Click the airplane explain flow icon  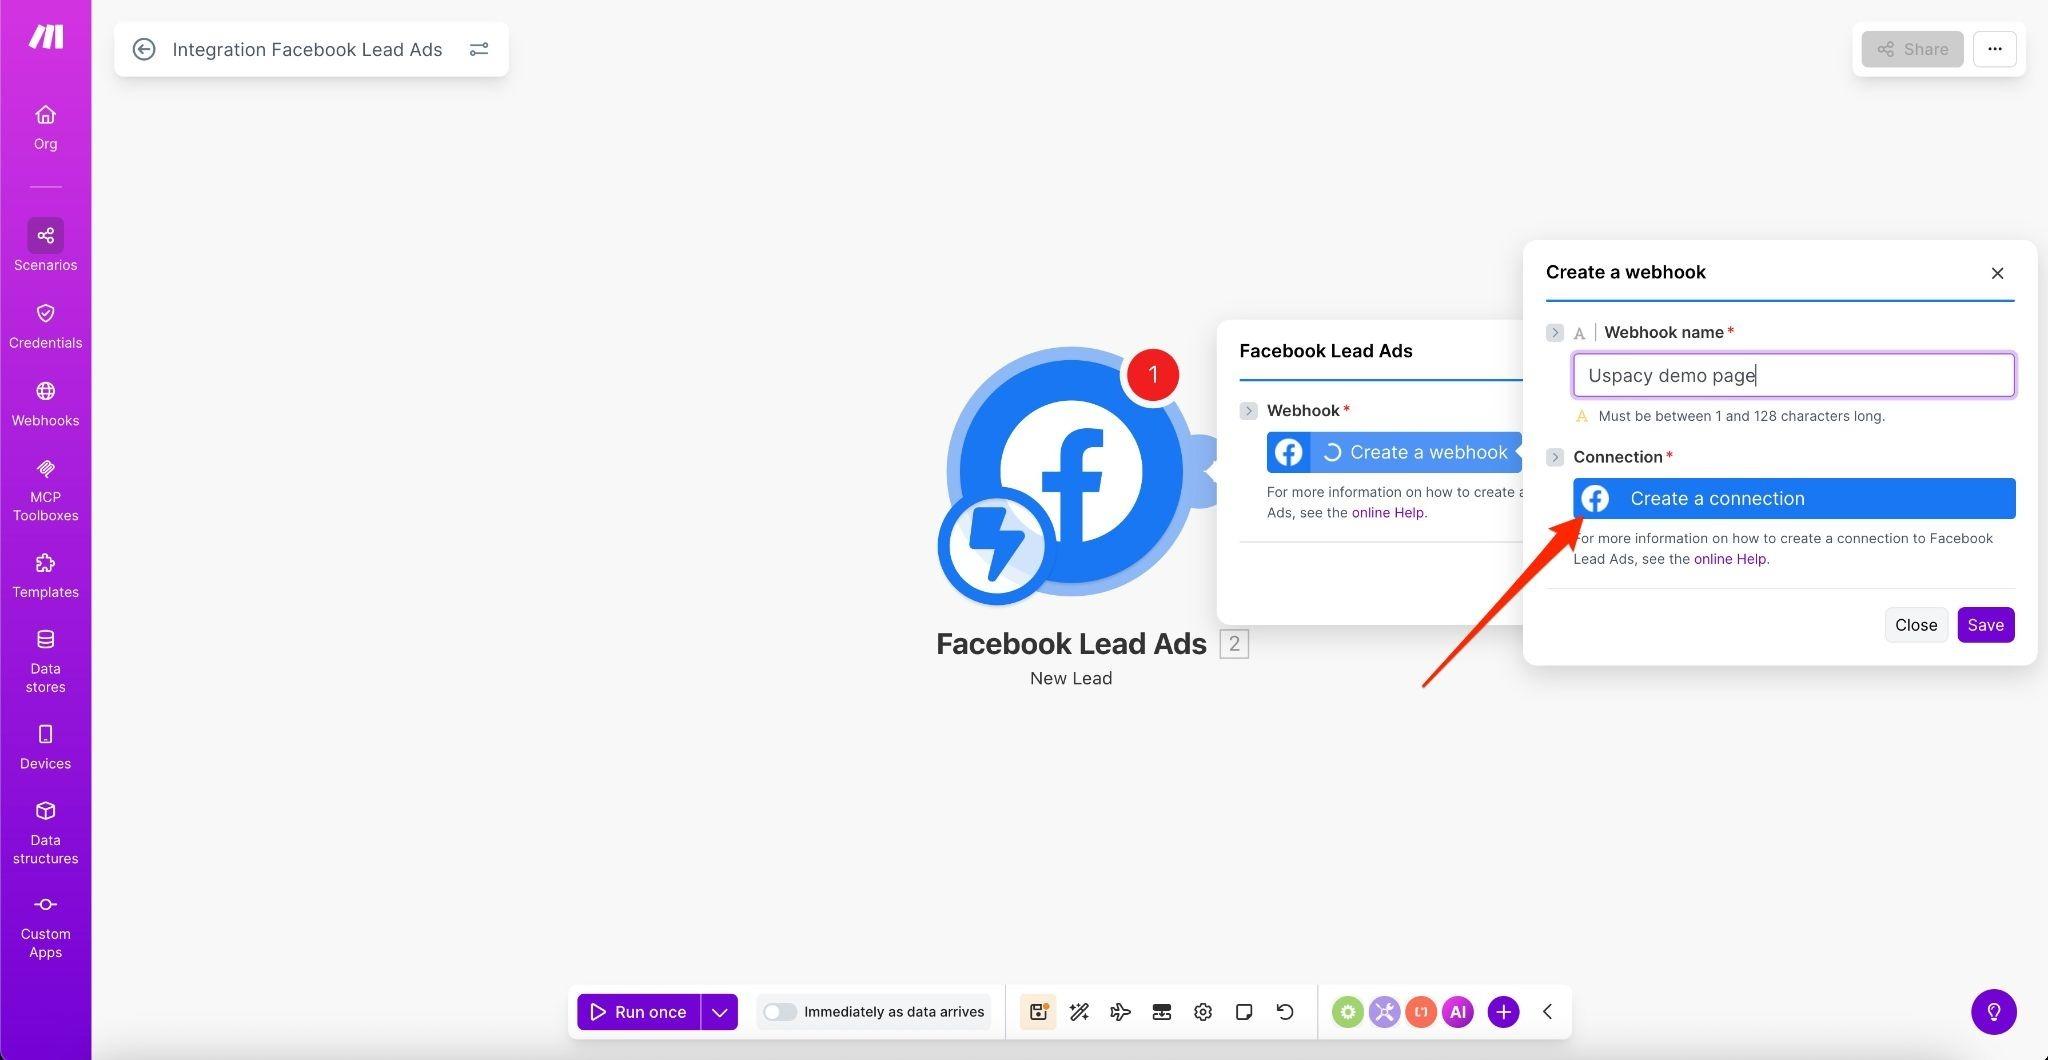tap(1120, 1012)
